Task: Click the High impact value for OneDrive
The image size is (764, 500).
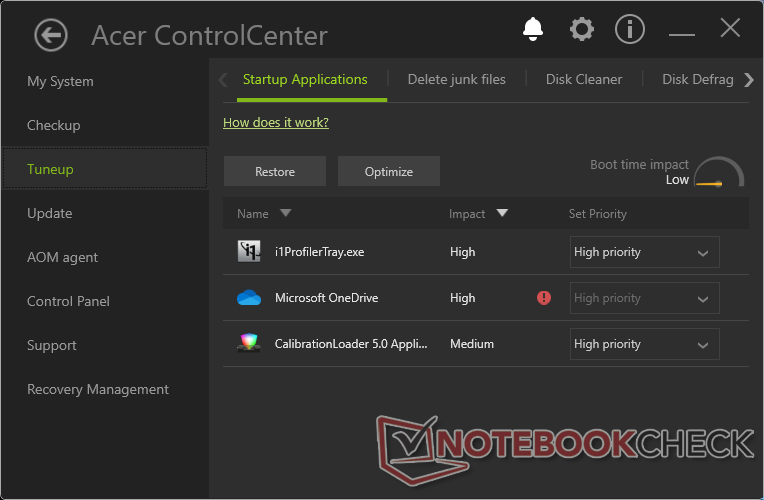Action: [x=462, y=298]
